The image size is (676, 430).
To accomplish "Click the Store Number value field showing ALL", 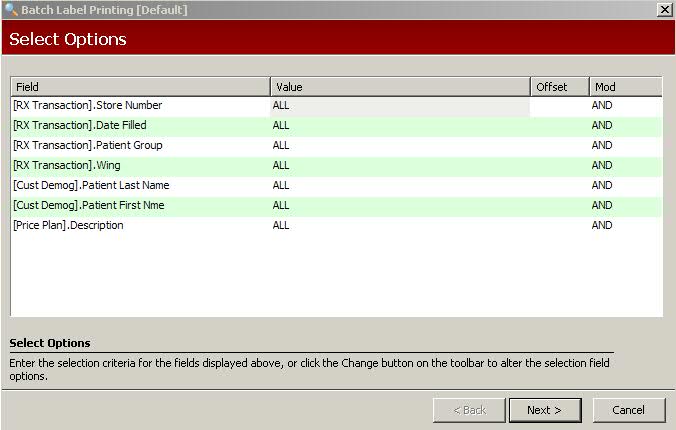I will tap(400, 106).
